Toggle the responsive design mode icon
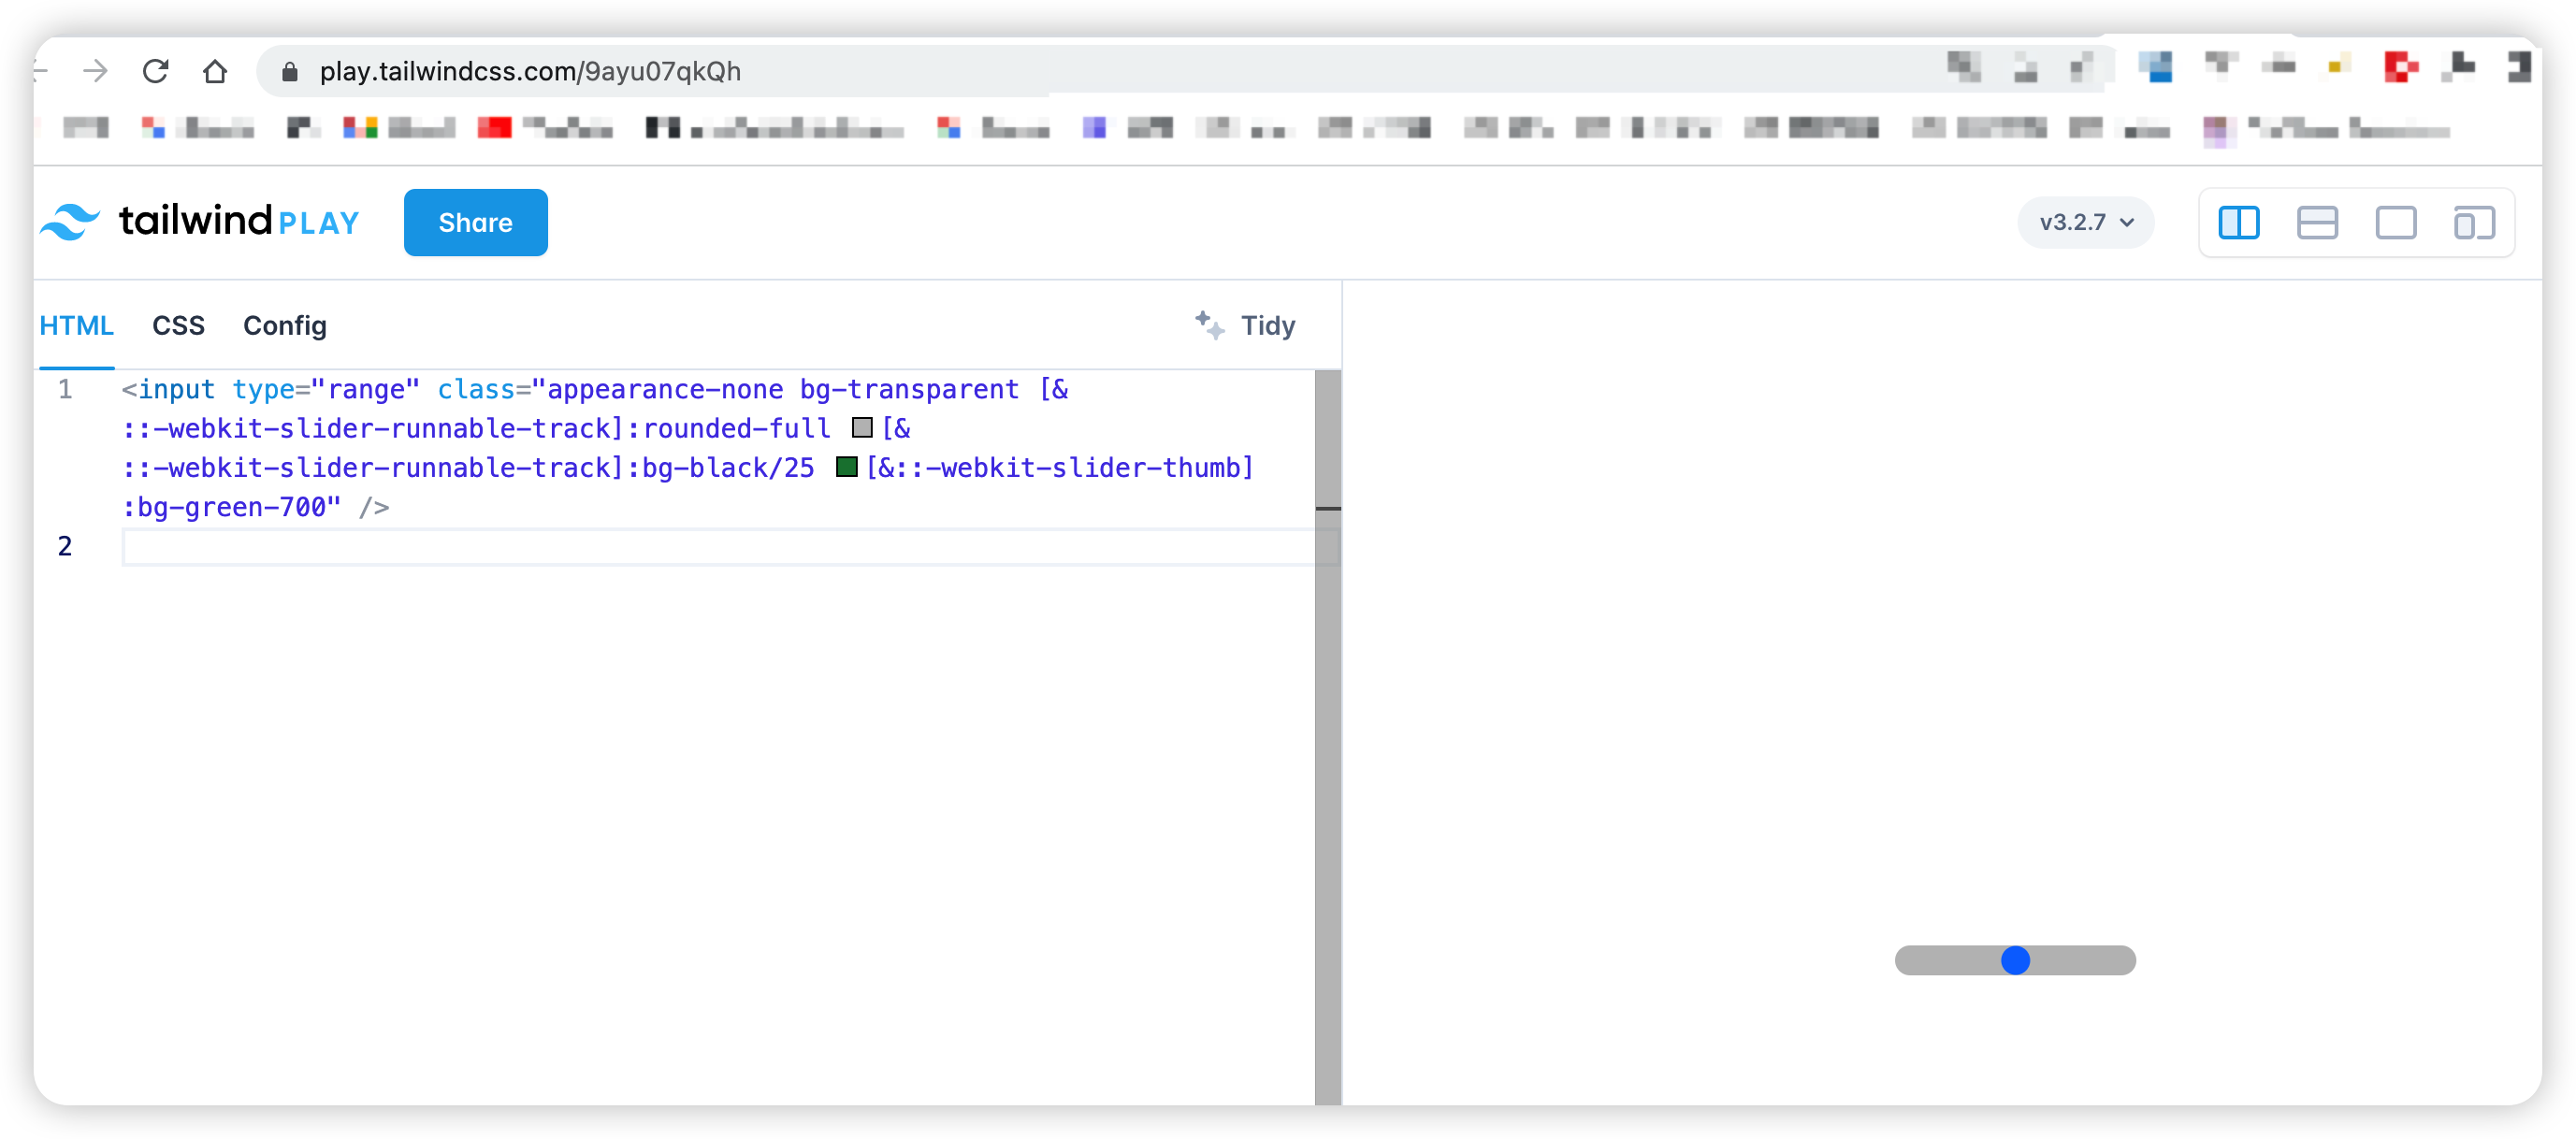The image size is (2576, 1139). [2473, 222]
